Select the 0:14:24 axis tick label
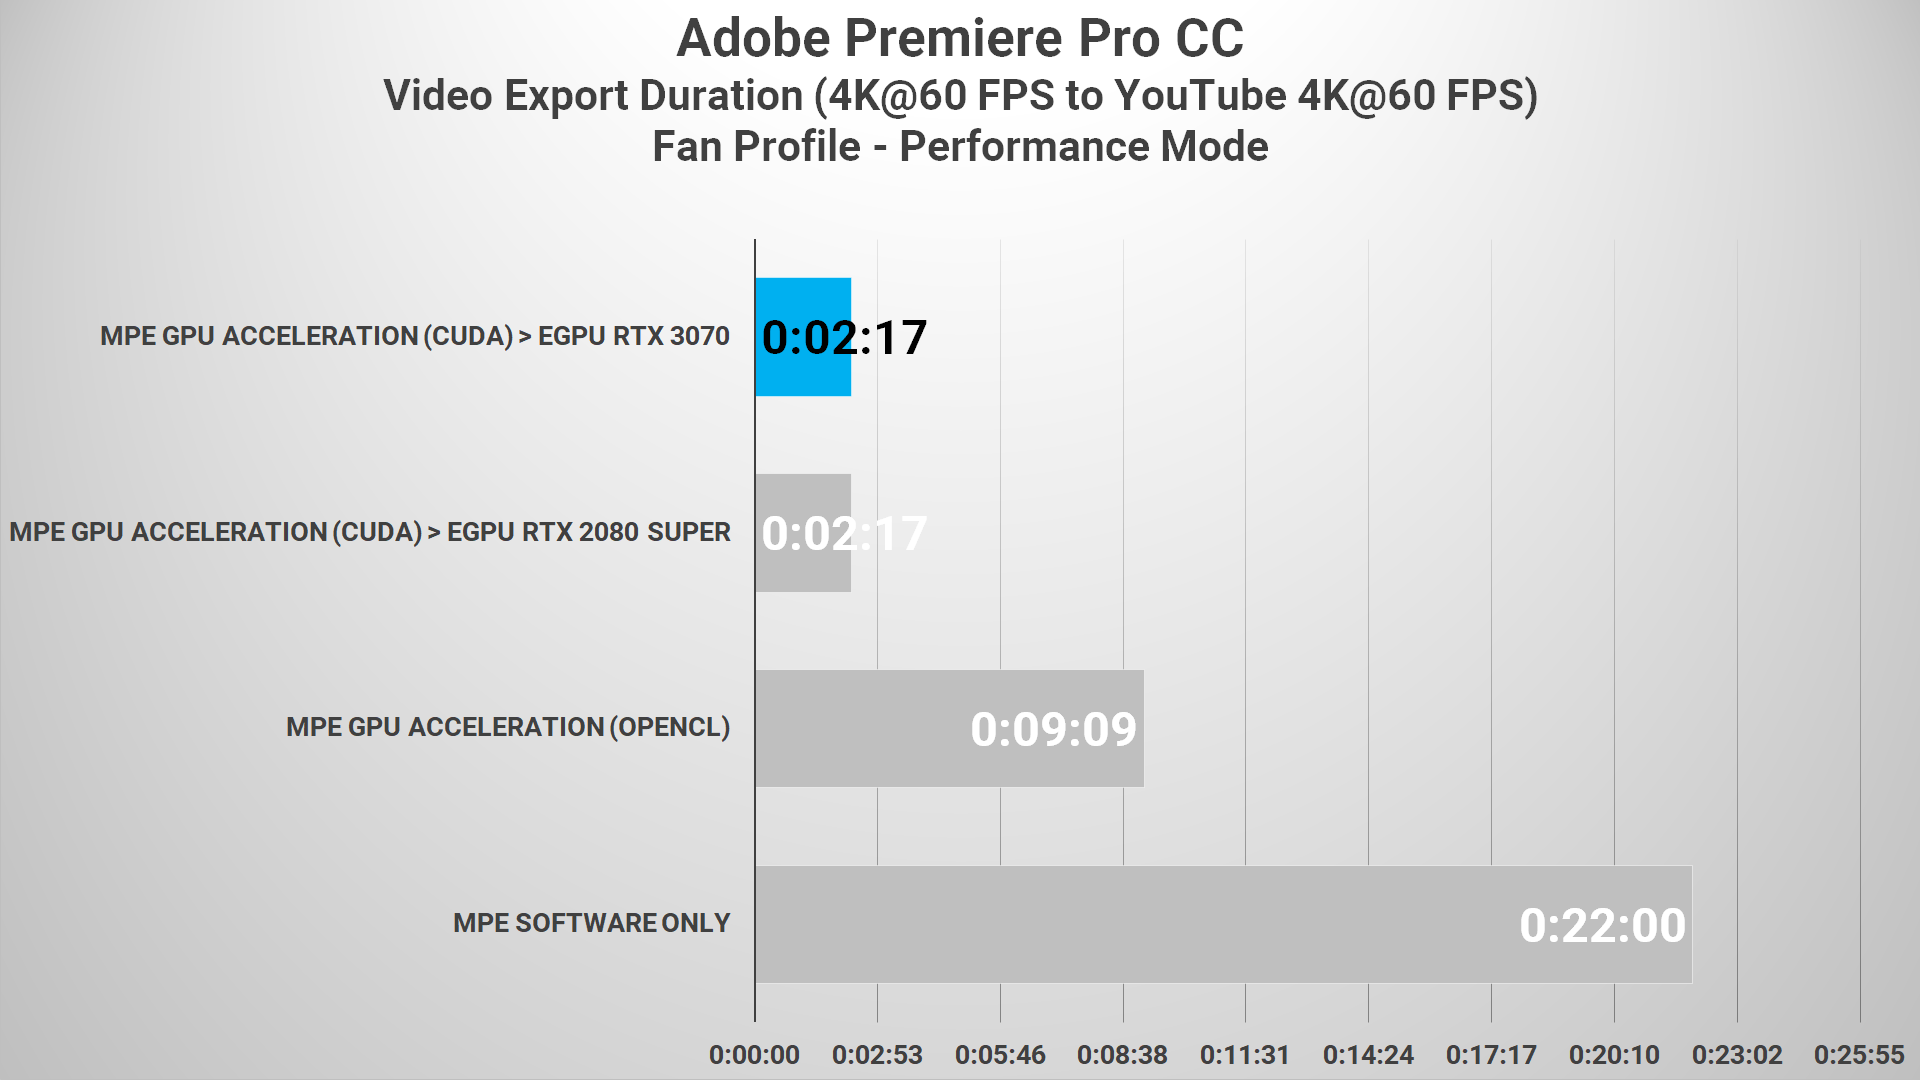Viewport: 1920px width, 1080px height. (1368, 1055)
